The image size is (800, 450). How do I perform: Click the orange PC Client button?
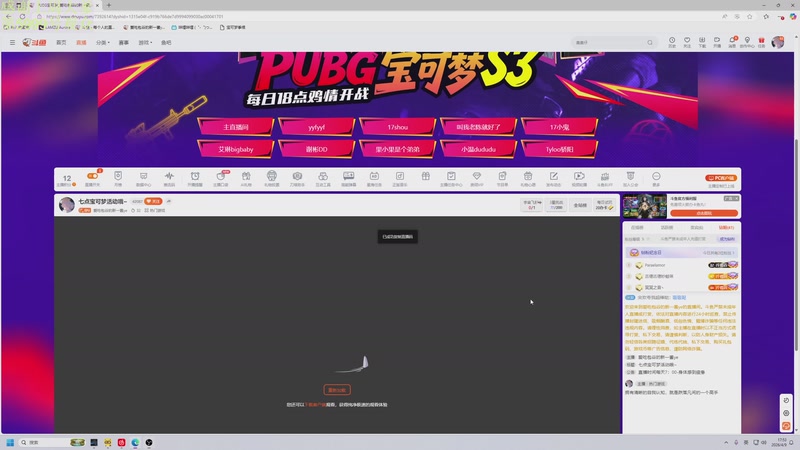[721, 178]
